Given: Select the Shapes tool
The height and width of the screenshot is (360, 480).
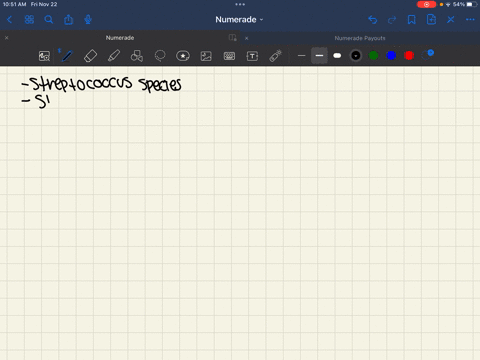Looking at the screenshot, I should coord(137,56).
